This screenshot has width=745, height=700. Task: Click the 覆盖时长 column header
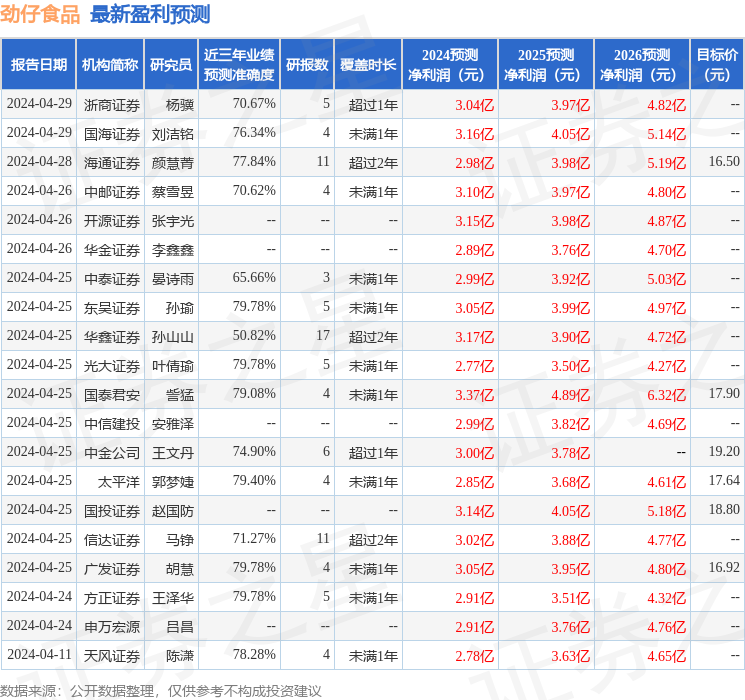pos(368,65)
